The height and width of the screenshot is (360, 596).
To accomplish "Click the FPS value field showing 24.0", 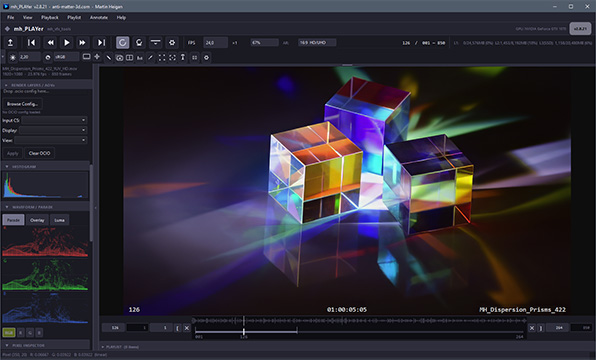I will click(215, 43).
